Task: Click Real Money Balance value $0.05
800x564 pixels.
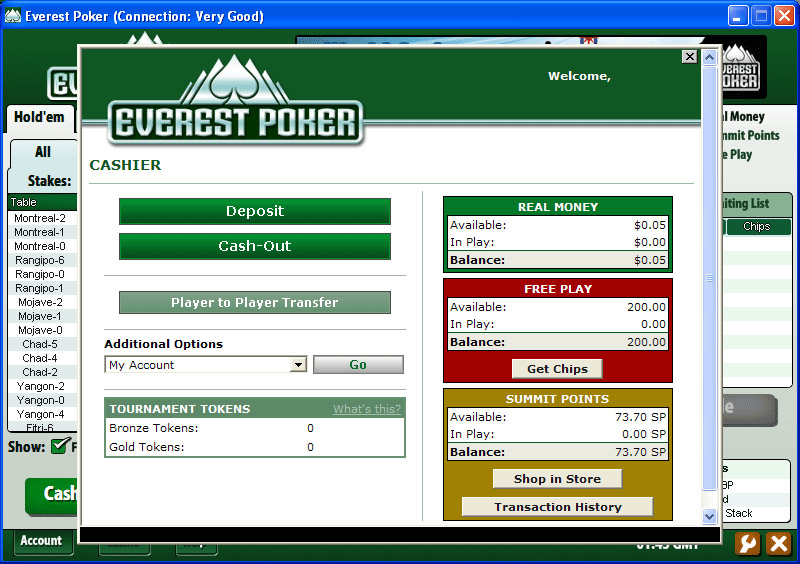Action: click(x=649, y=260)
